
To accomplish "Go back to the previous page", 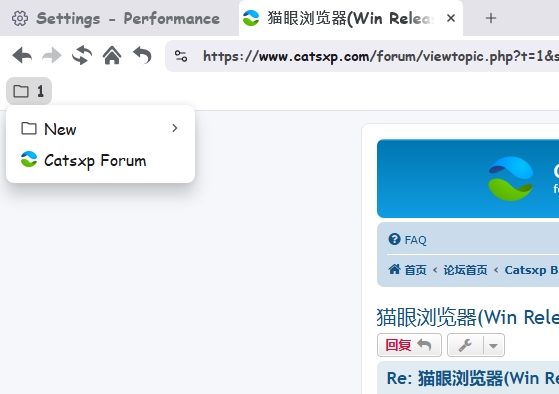I will 22,56.
